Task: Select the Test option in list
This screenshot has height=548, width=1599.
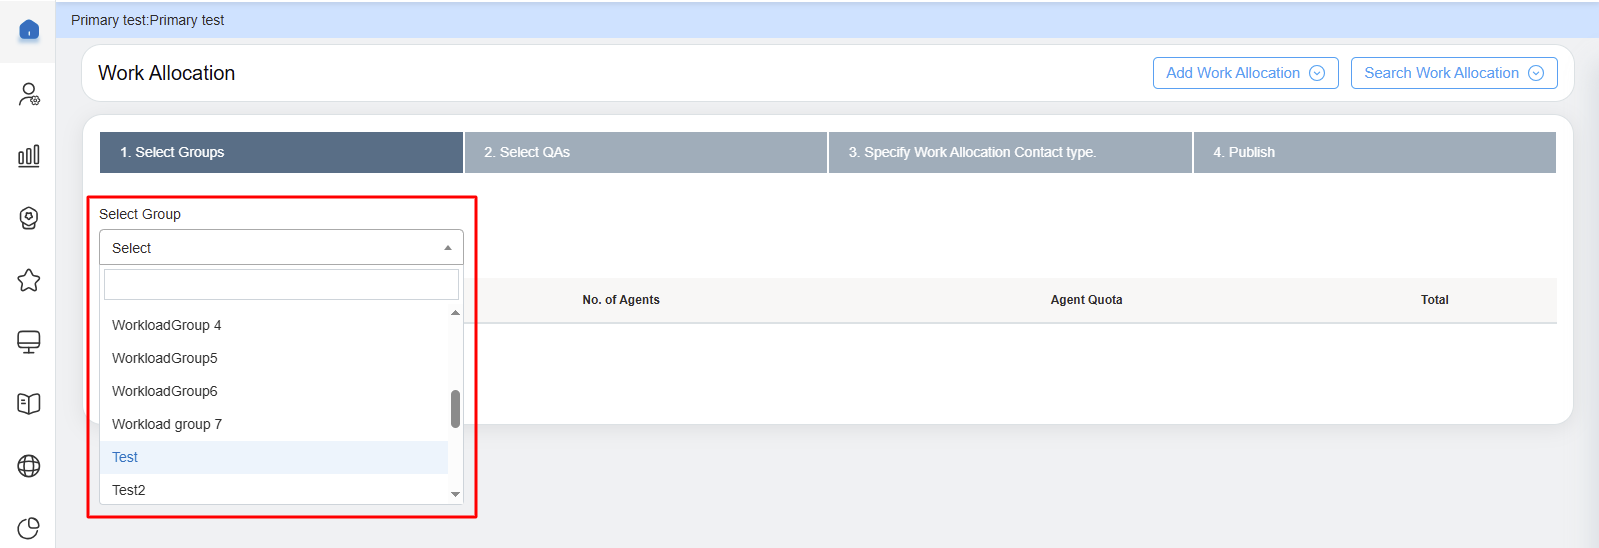Action: point(125,457)
